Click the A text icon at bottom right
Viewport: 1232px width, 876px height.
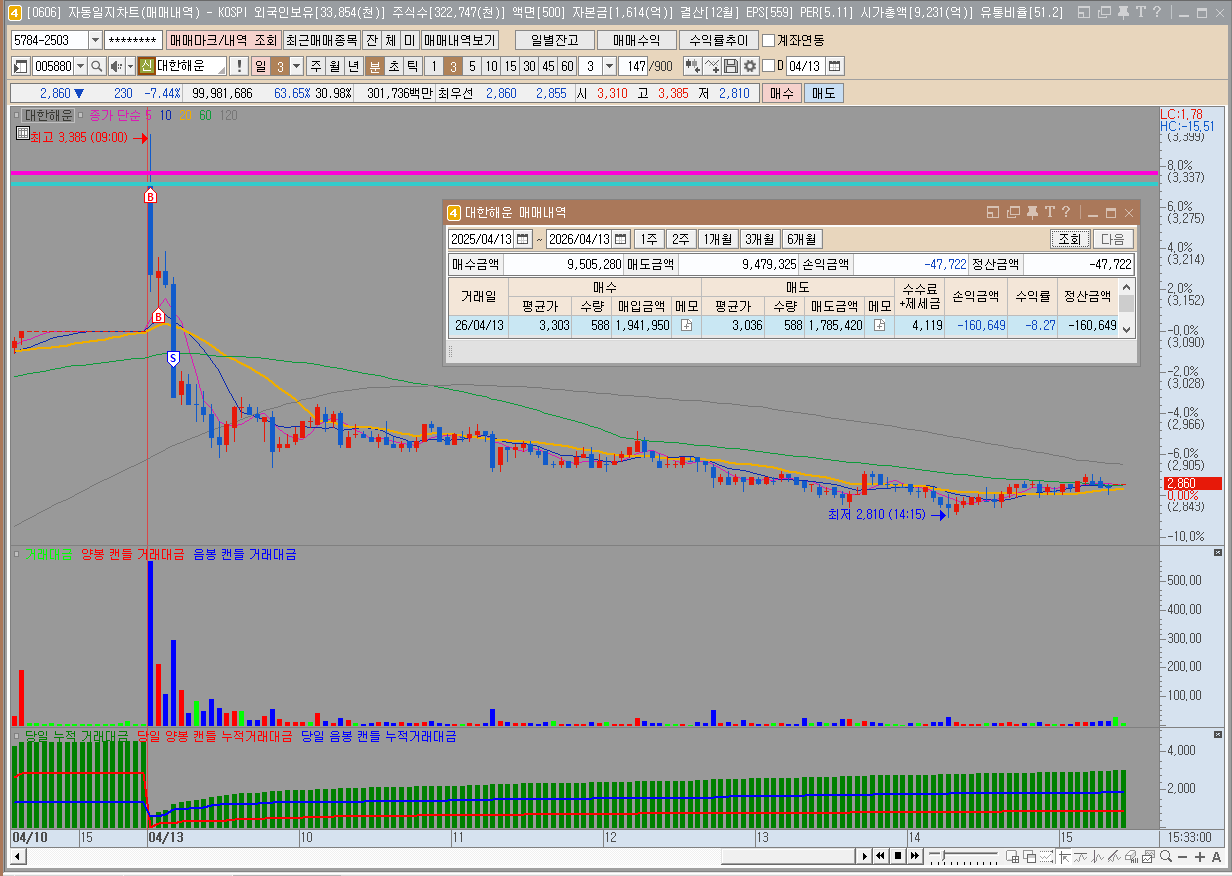tap(1216, 857)
